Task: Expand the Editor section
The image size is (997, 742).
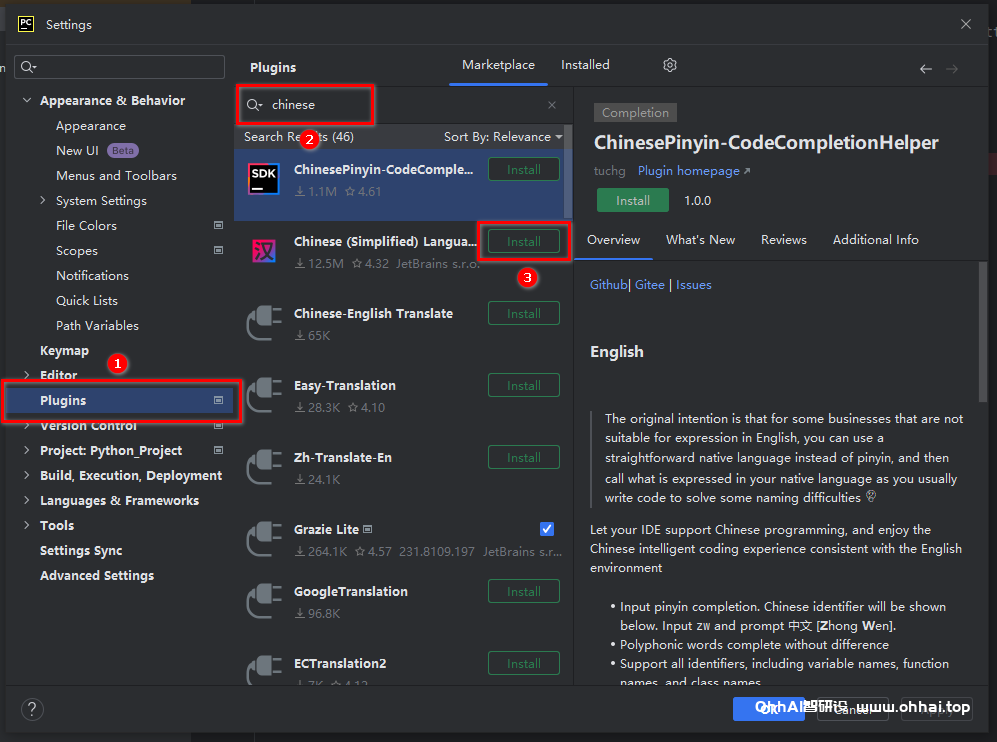Action: coord(27,375)
